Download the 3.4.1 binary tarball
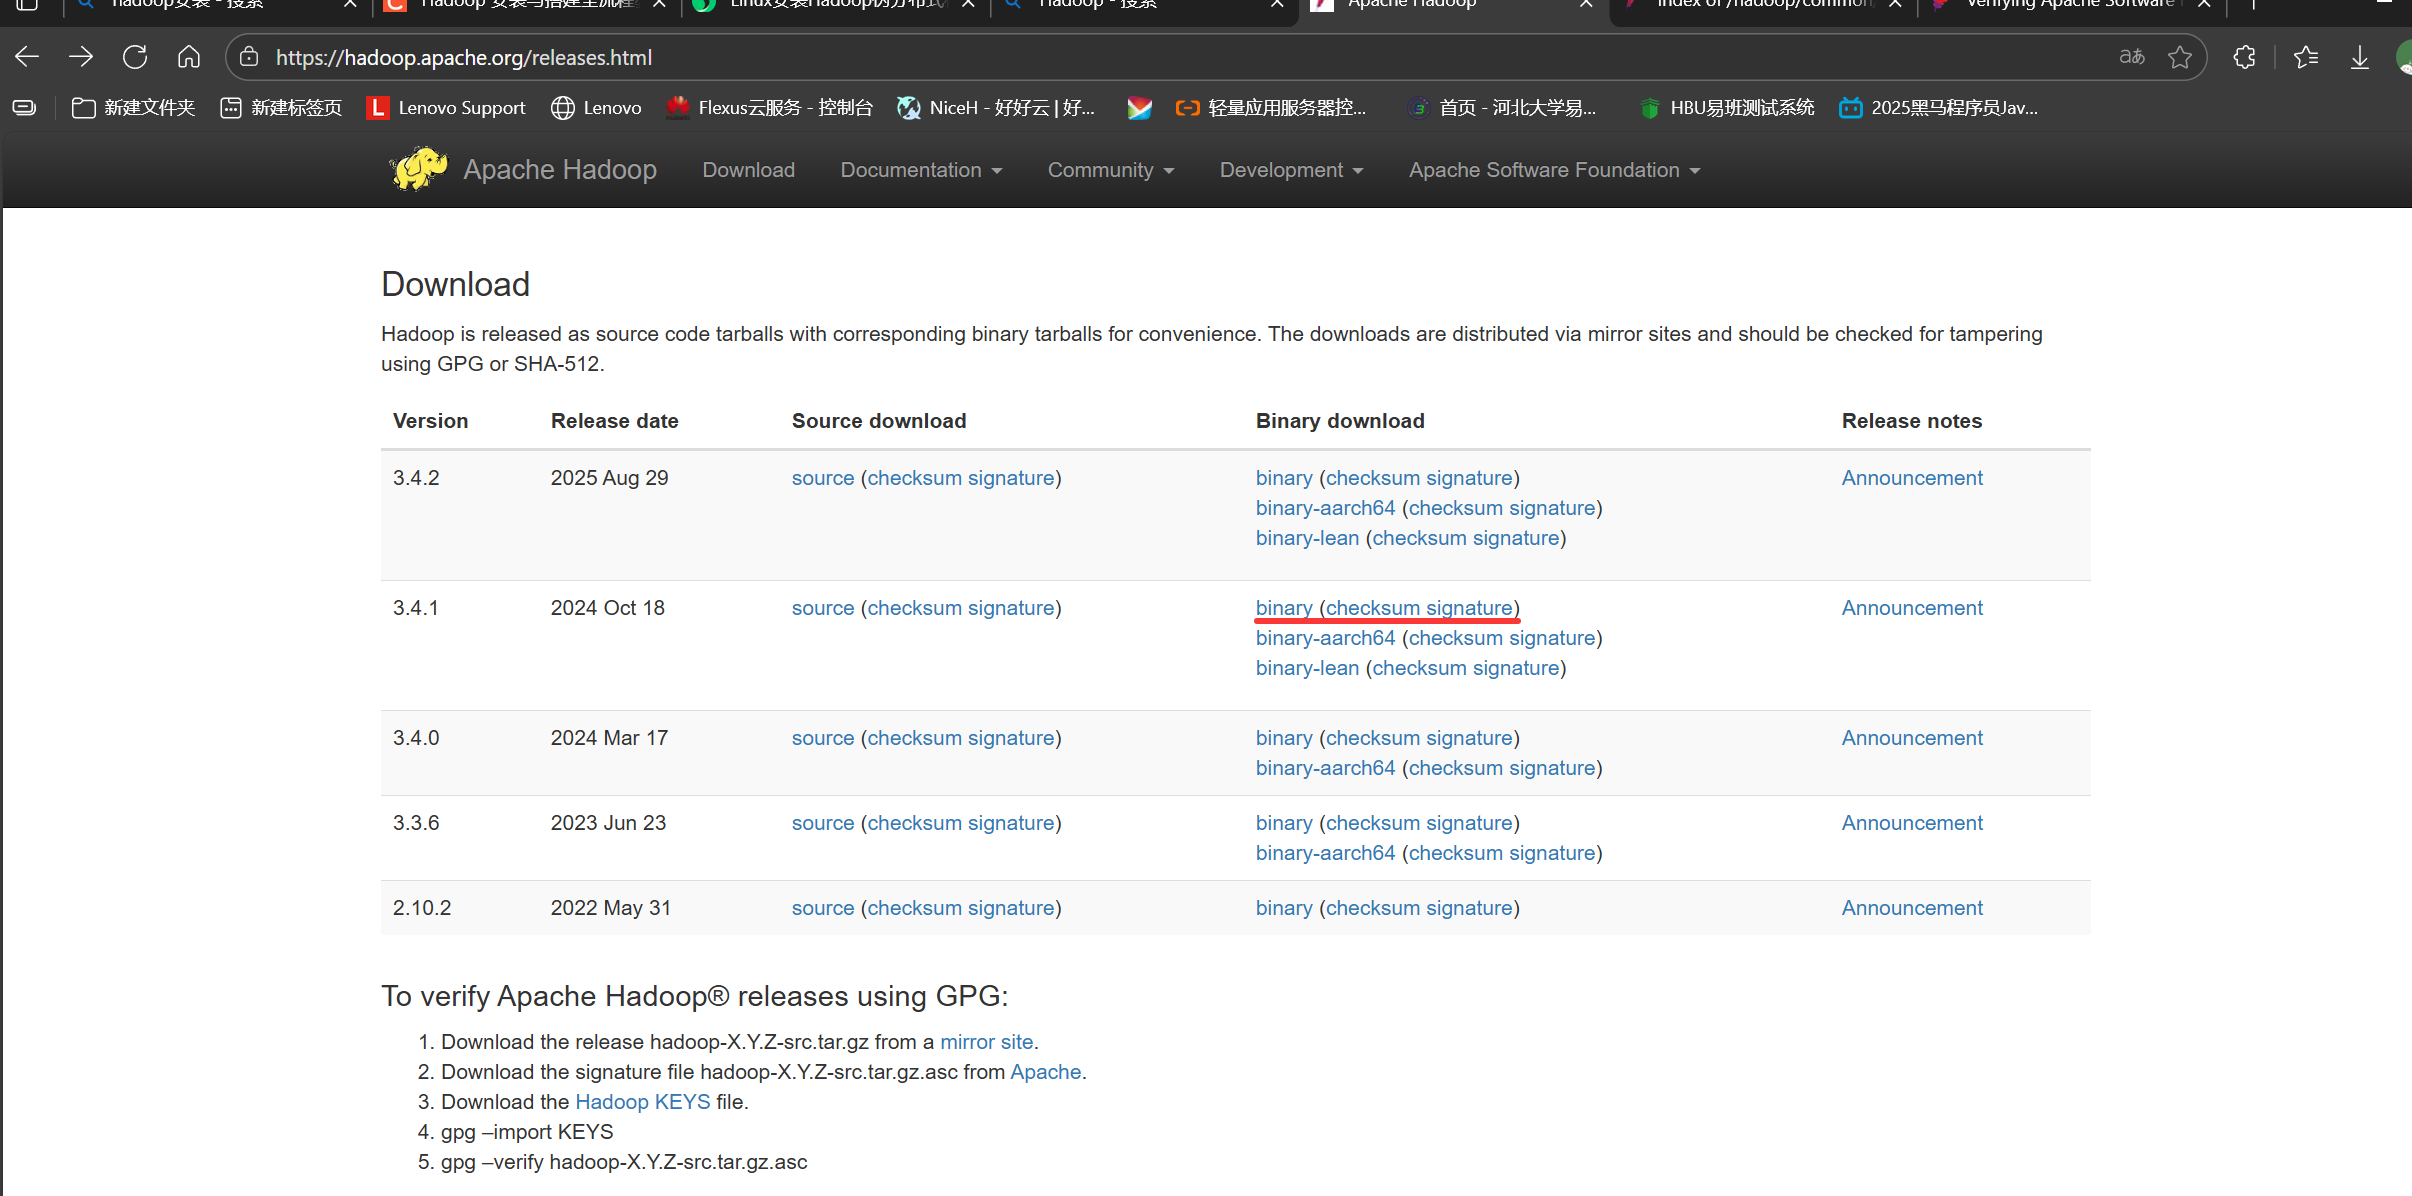Viewport: 2412px width, 1196px height. (x=1284, y=608)
